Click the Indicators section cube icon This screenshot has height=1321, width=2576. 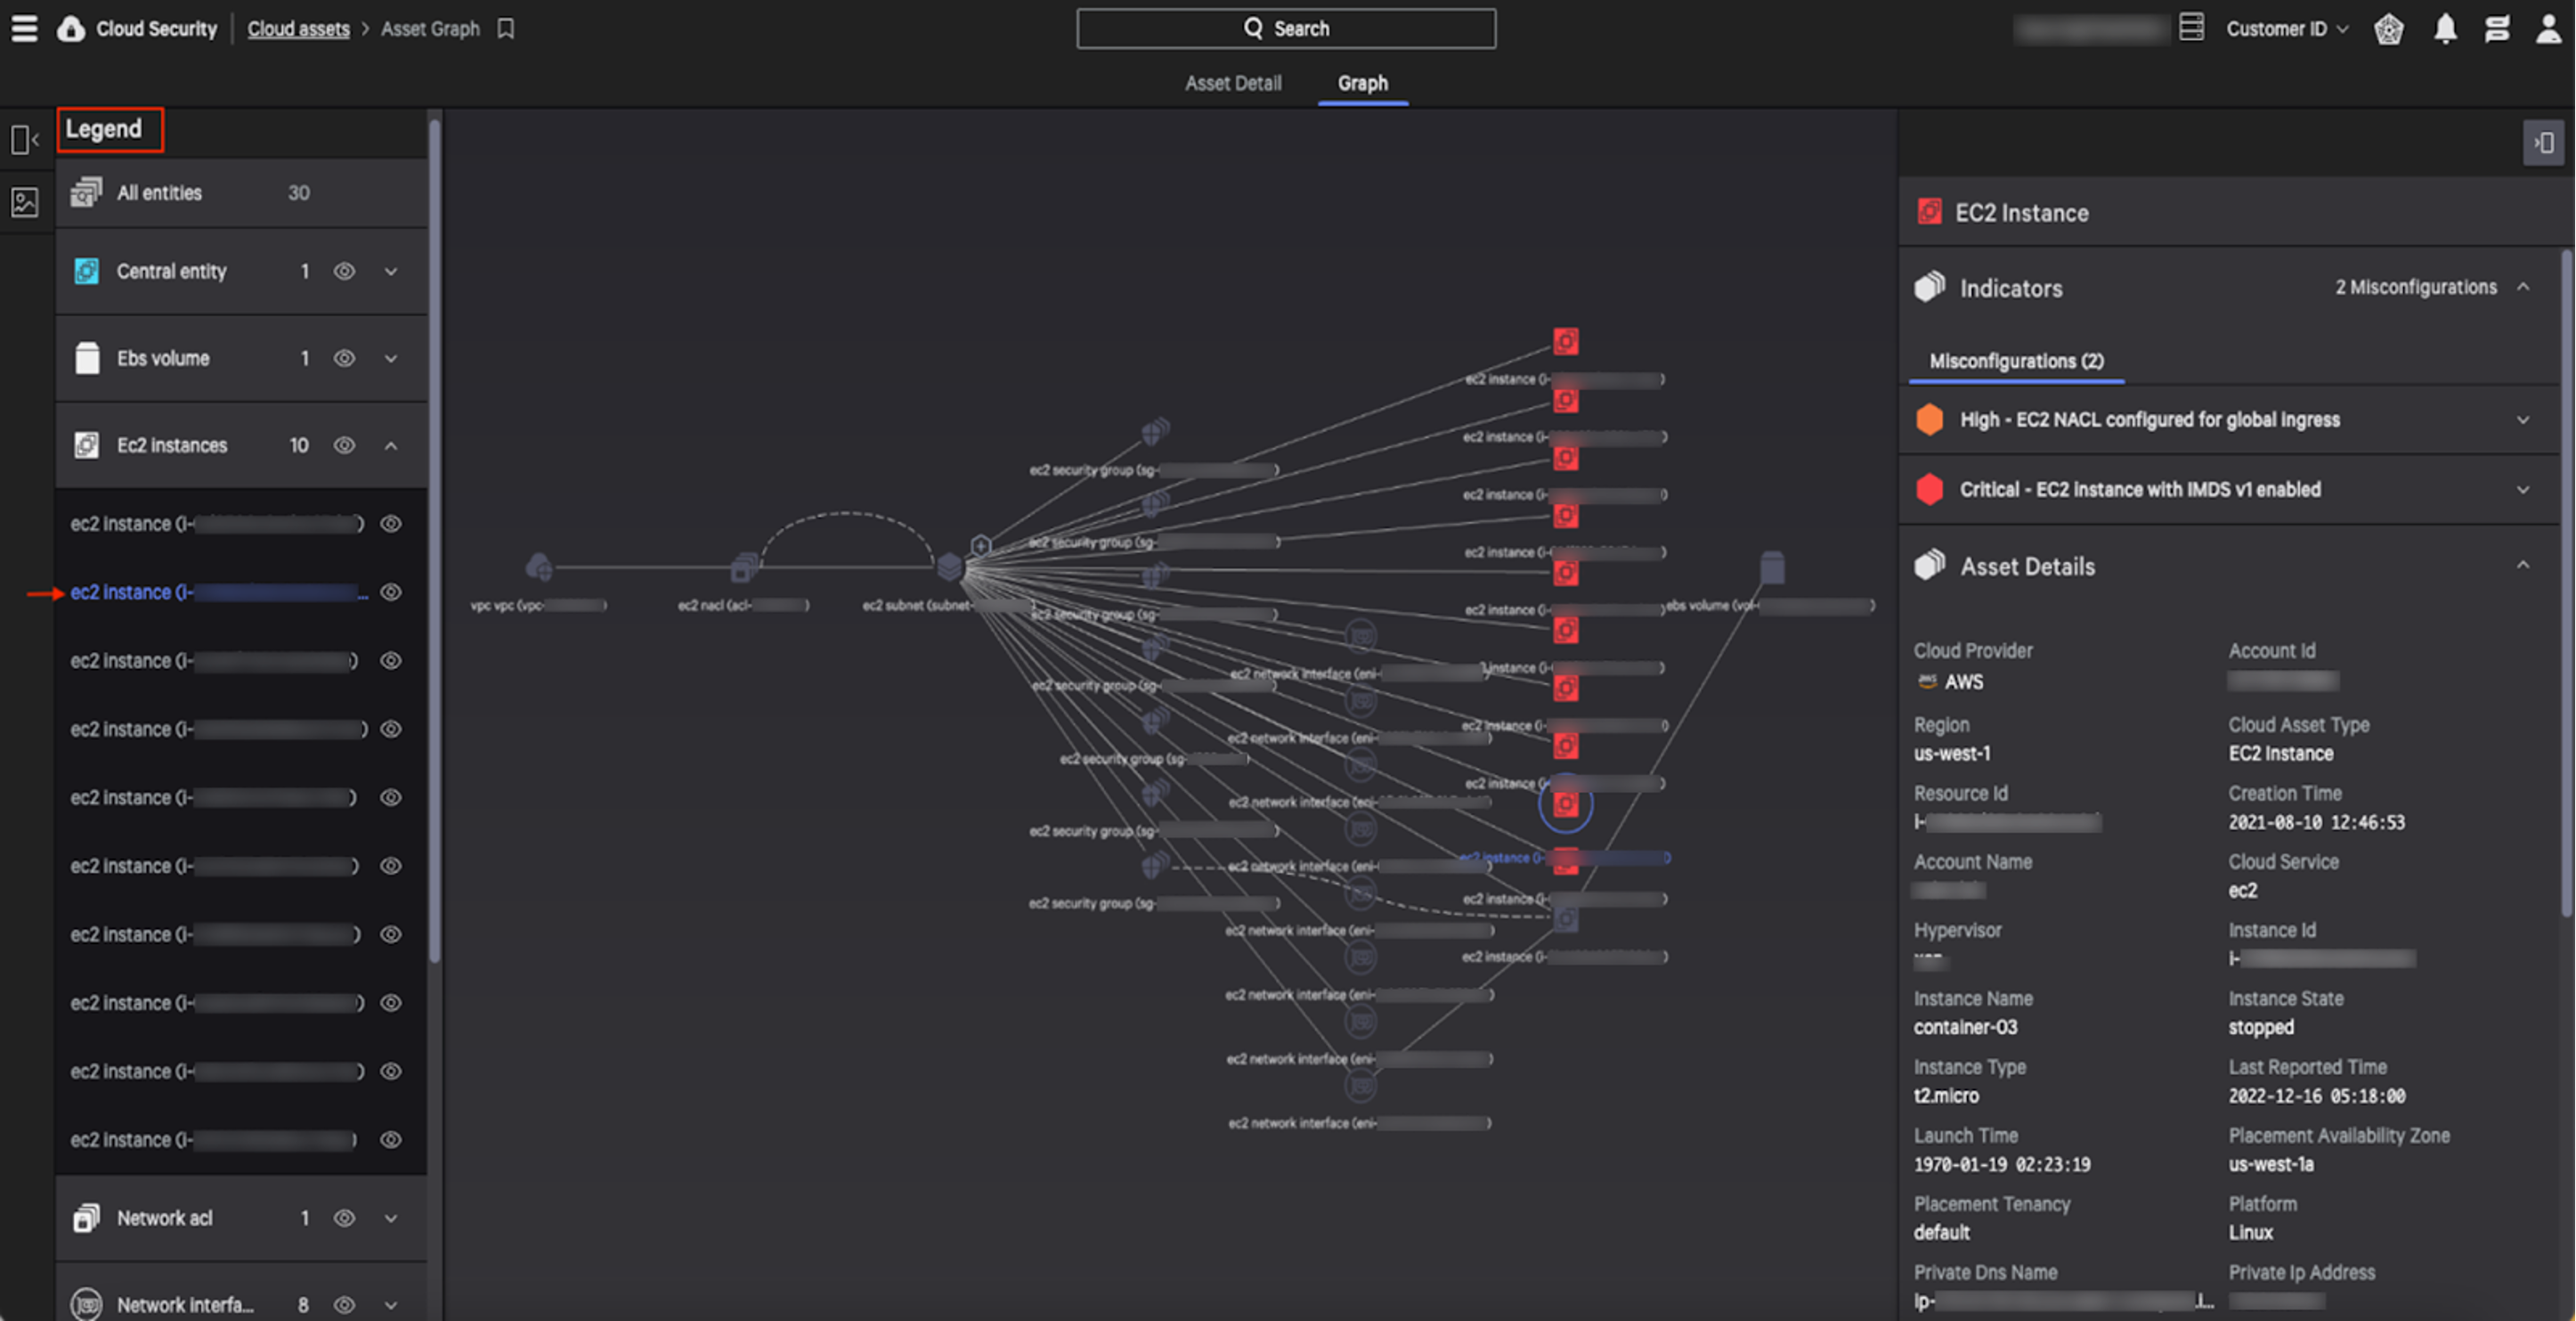(x=1930, y=287)
